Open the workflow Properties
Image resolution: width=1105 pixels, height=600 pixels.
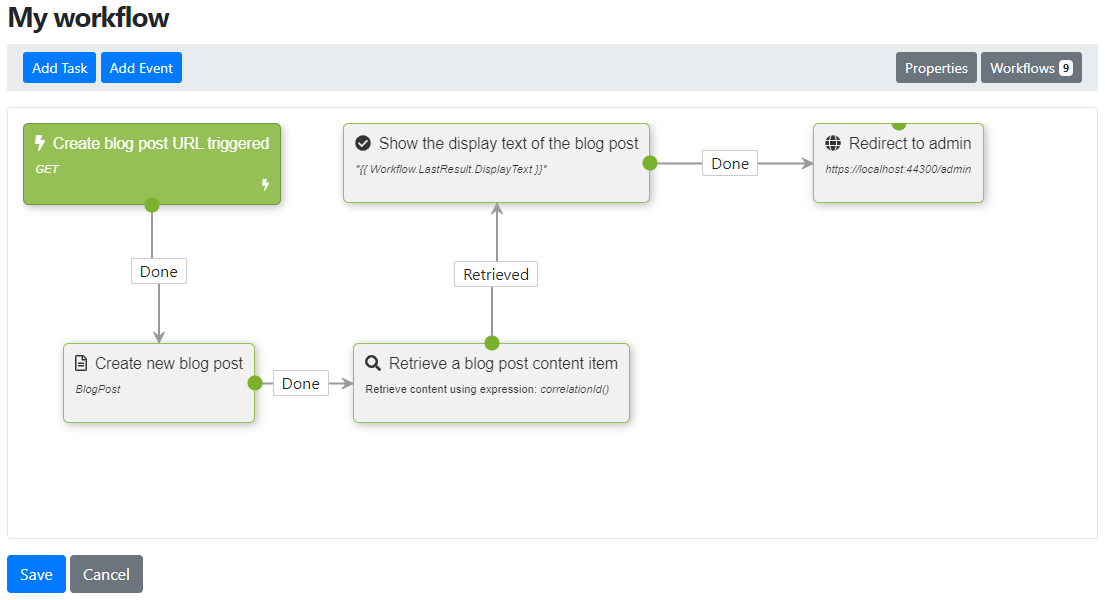[x=936, y=68]
